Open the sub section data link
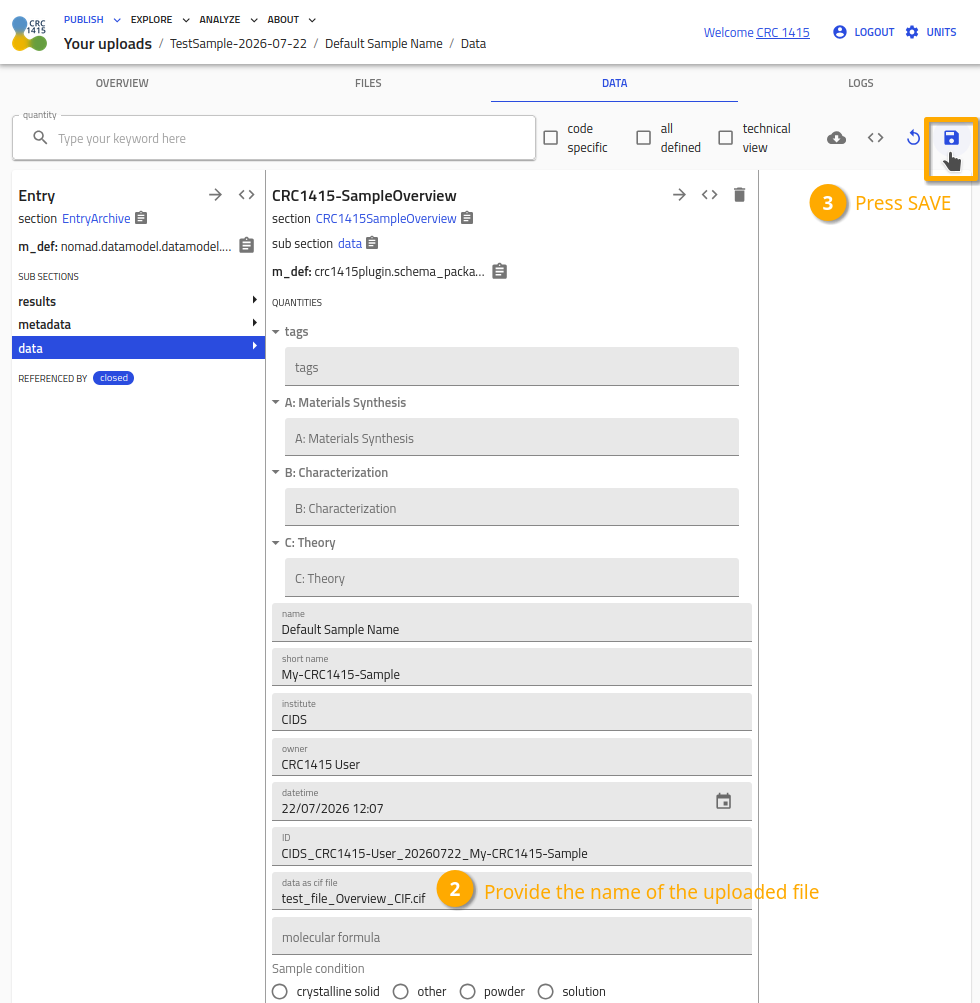This screenshot has height=1003, width=980. coord(350,244)
